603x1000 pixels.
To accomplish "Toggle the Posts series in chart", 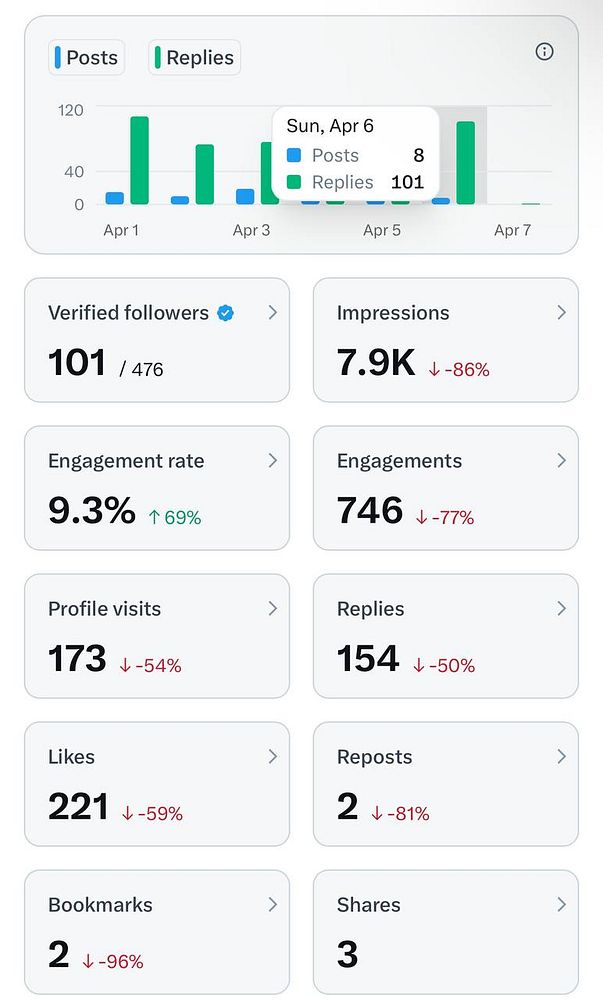I will pos(85,58).
